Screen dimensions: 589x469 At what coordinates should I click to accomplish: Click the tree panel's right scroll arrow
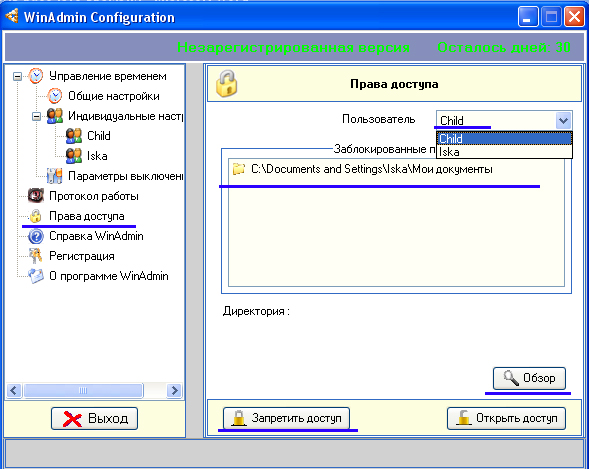point(174,391)
